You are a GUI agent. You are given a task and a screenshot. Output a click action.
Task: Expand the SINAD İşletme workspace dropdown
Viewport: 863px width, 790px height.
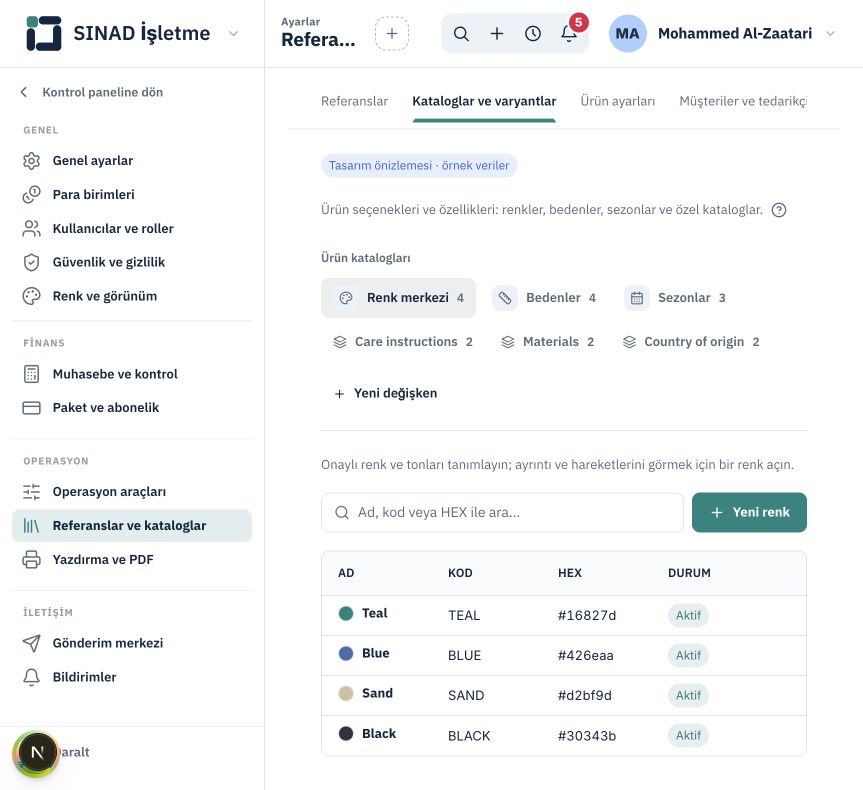[233, 34]
